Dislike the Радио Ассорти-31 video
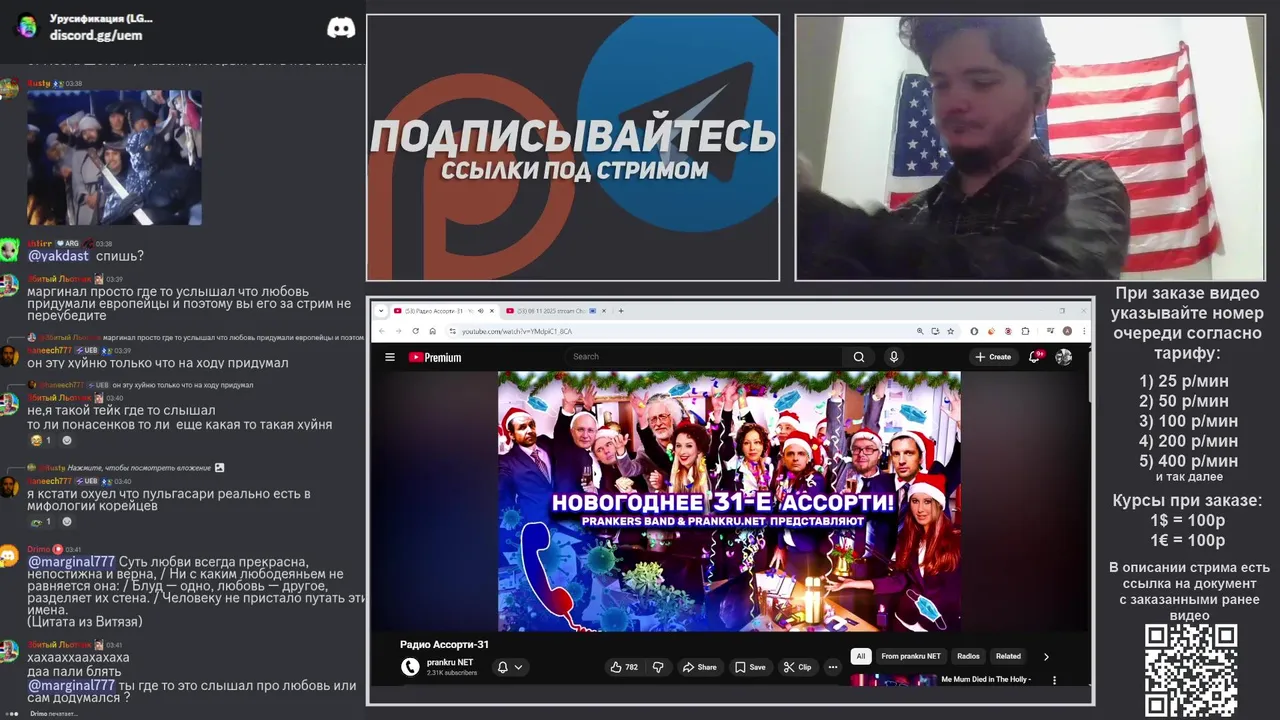 (x=658, y=667)
